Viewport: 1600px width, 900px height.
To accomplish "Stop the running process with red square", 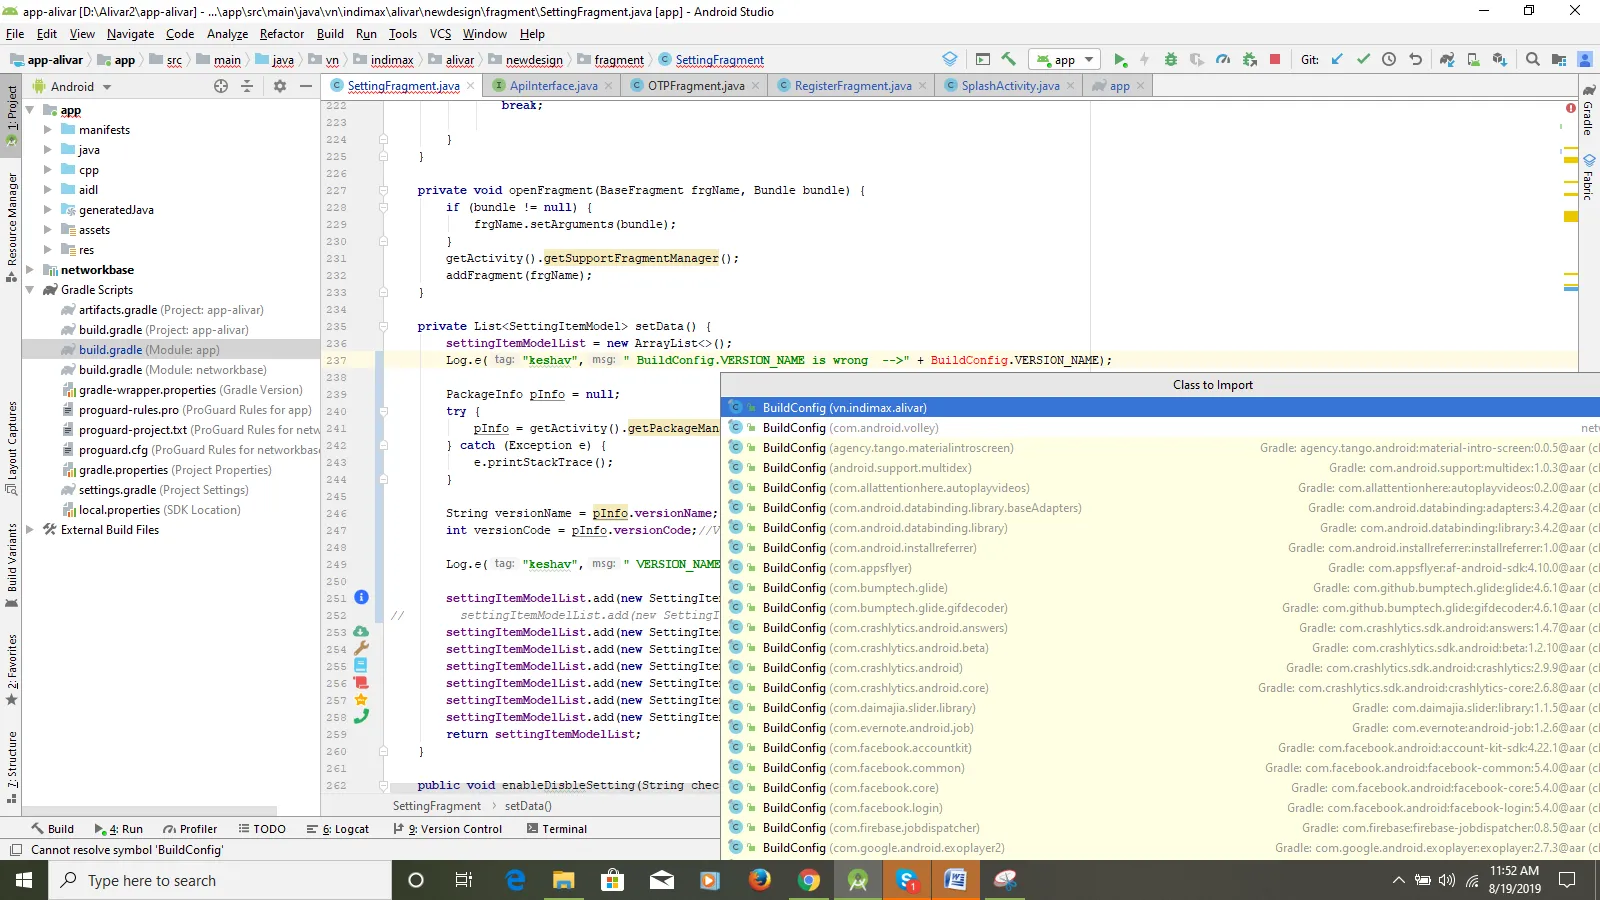I will coord(1275,60).
